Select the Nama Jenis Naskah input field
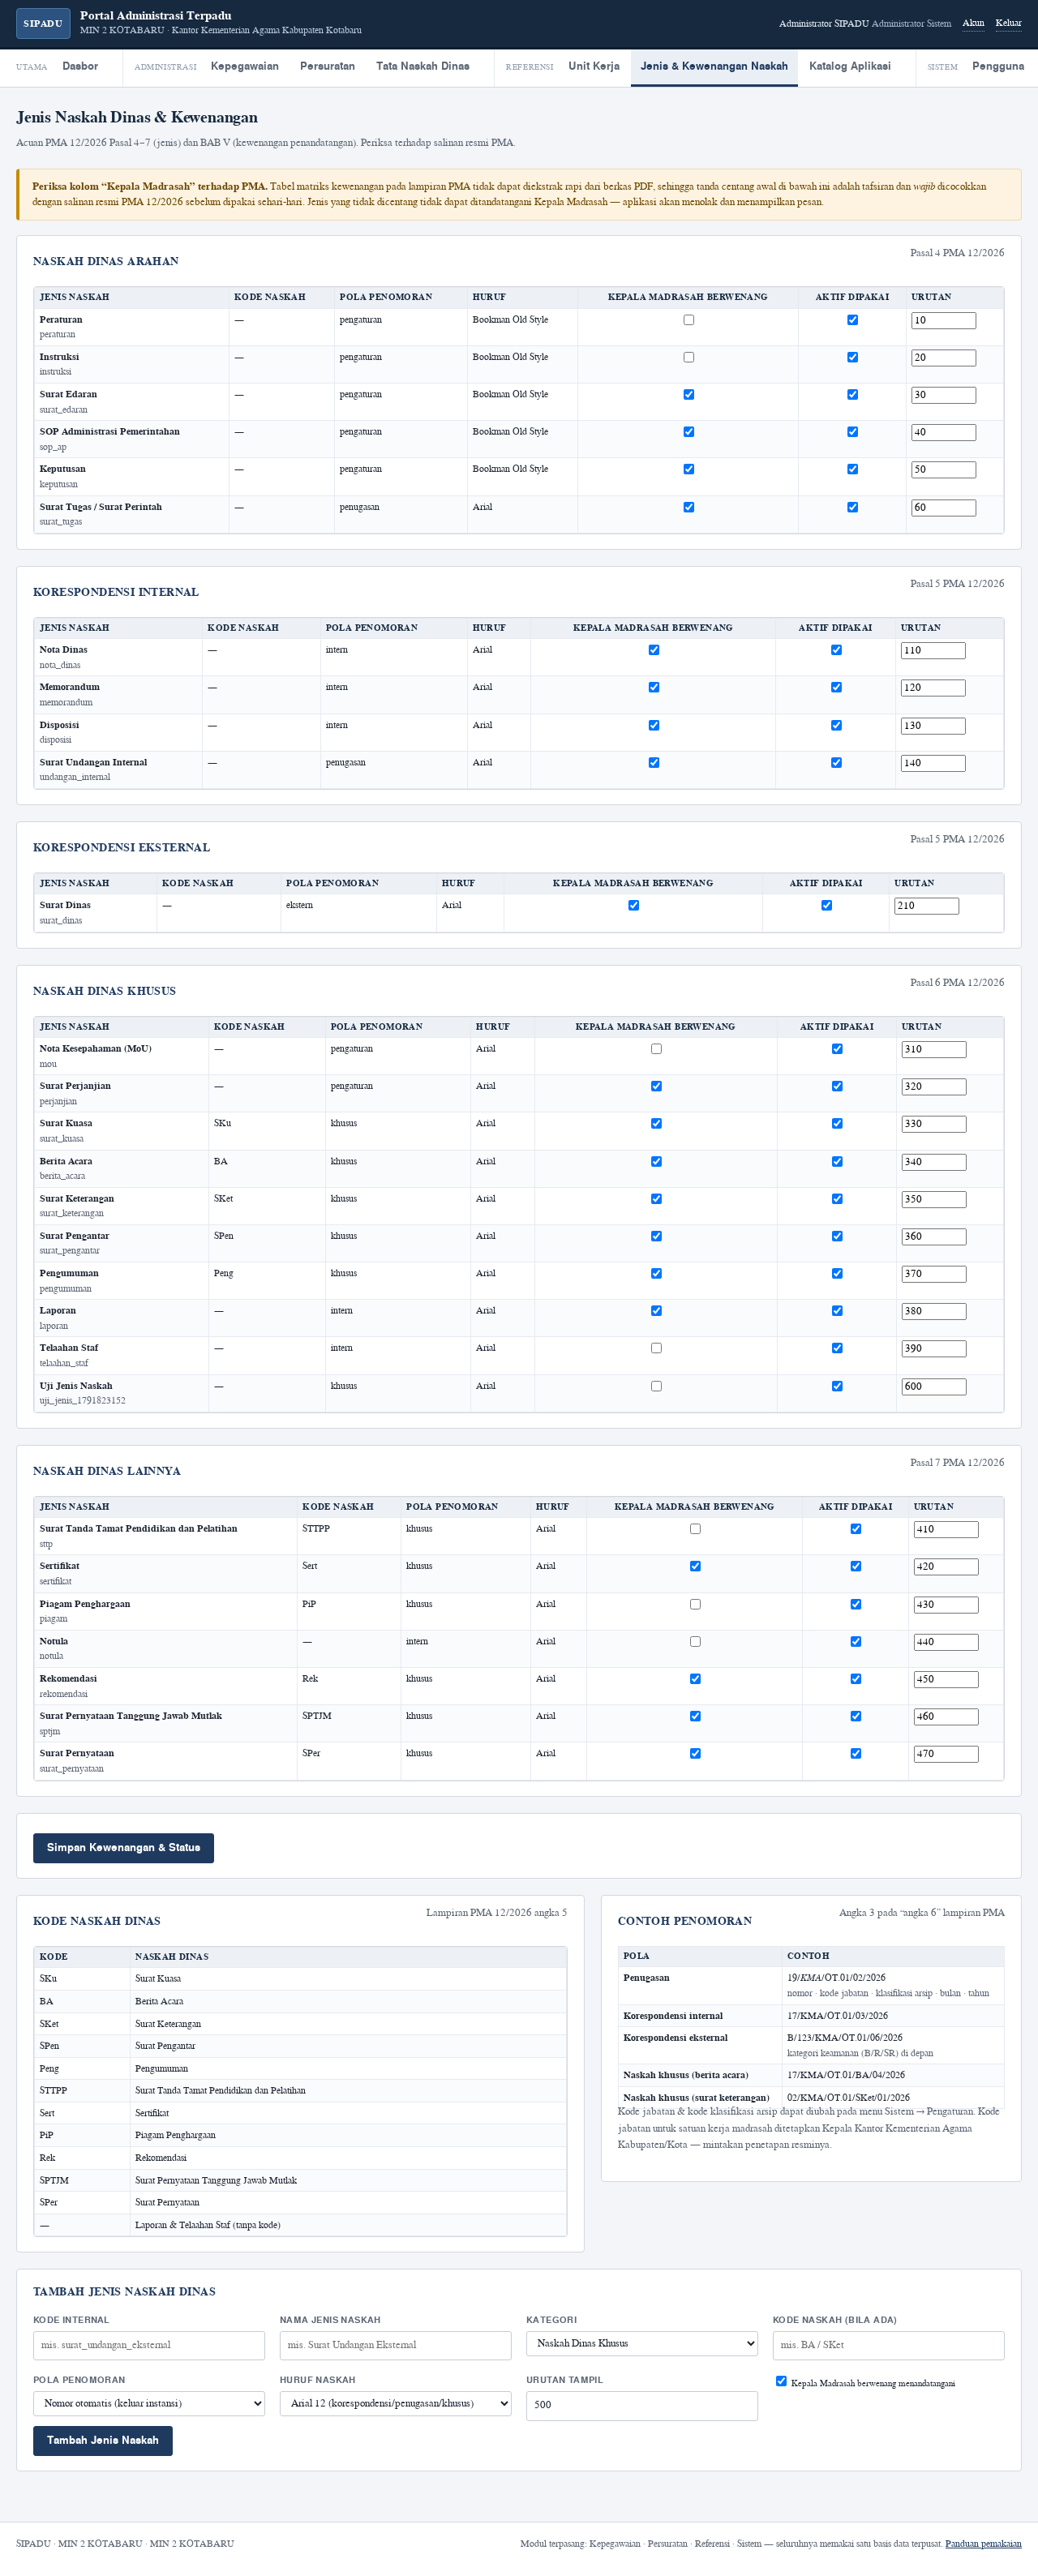The image size is (1038, 2576). point(395,2345)
